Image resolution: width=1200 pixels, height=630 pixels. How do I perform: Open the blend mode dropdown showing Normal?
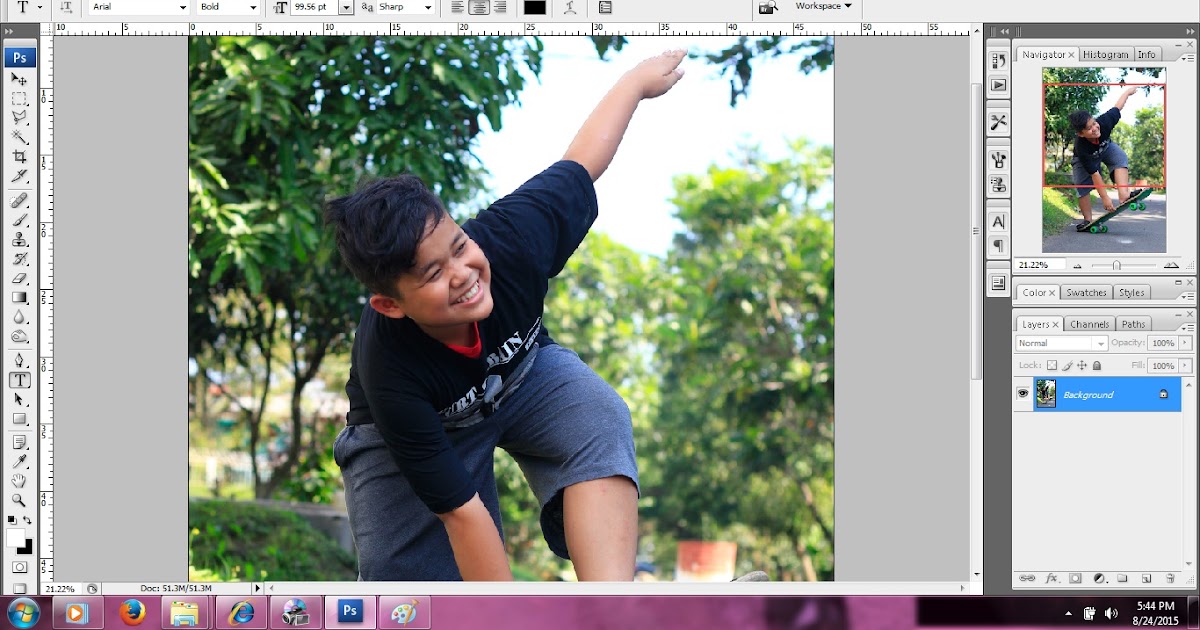1061,343
